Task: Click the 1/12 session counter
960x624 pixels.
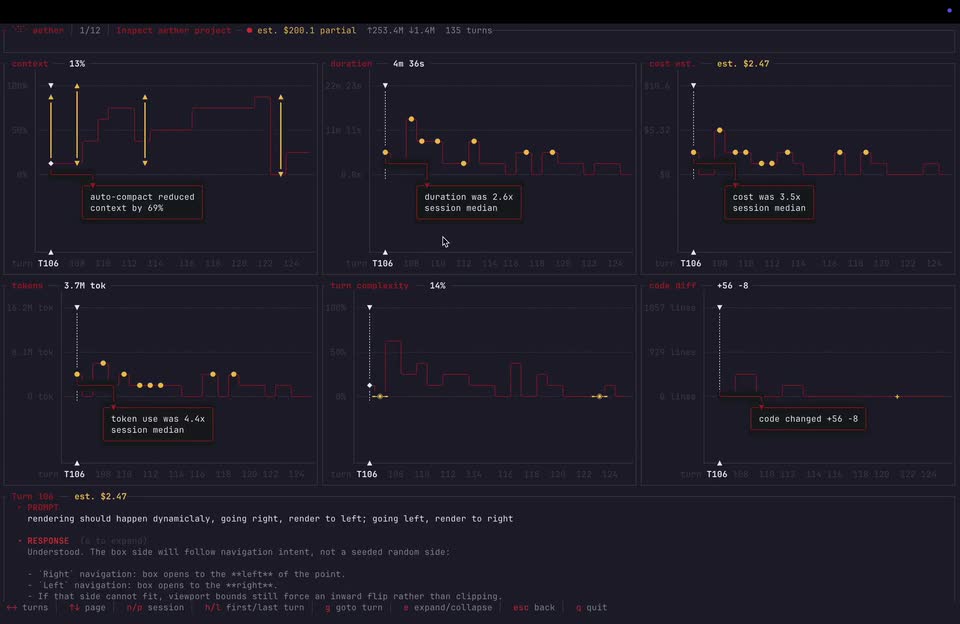Action: [x=90, y=30]
